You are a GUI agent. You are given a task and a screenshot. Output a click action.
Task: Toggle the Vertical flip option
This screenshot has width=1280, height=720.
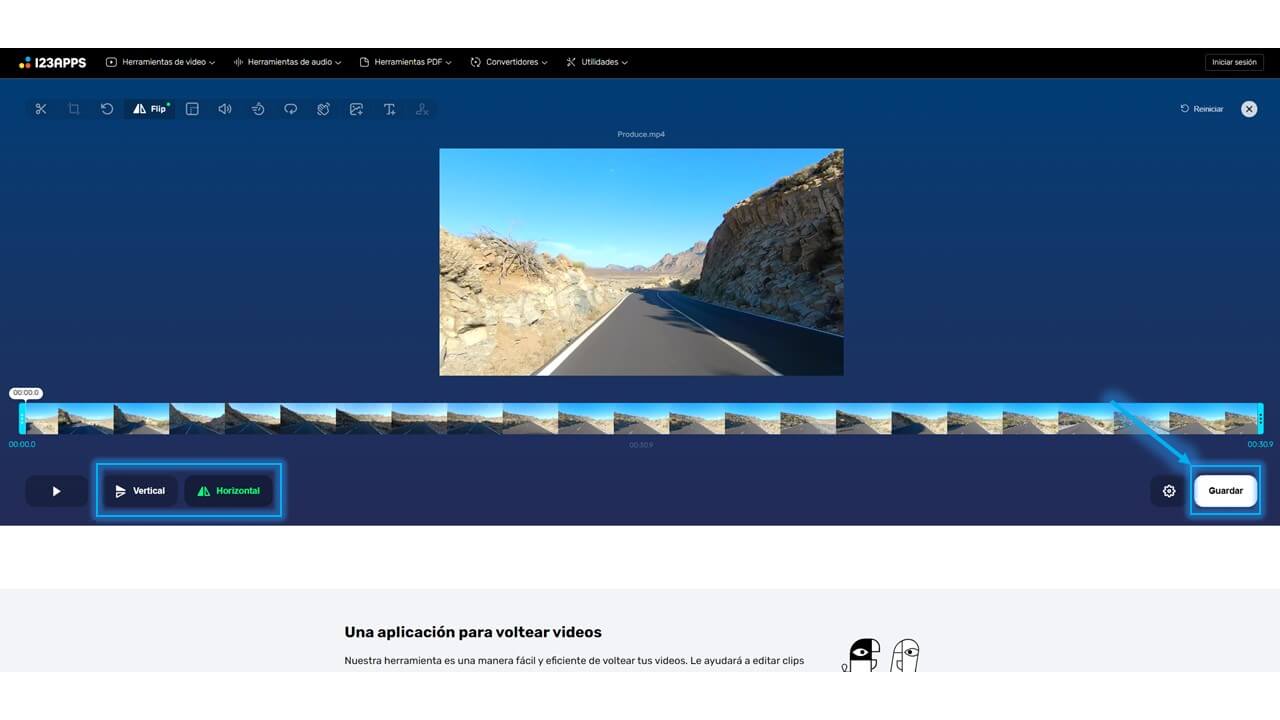point(140,491)
